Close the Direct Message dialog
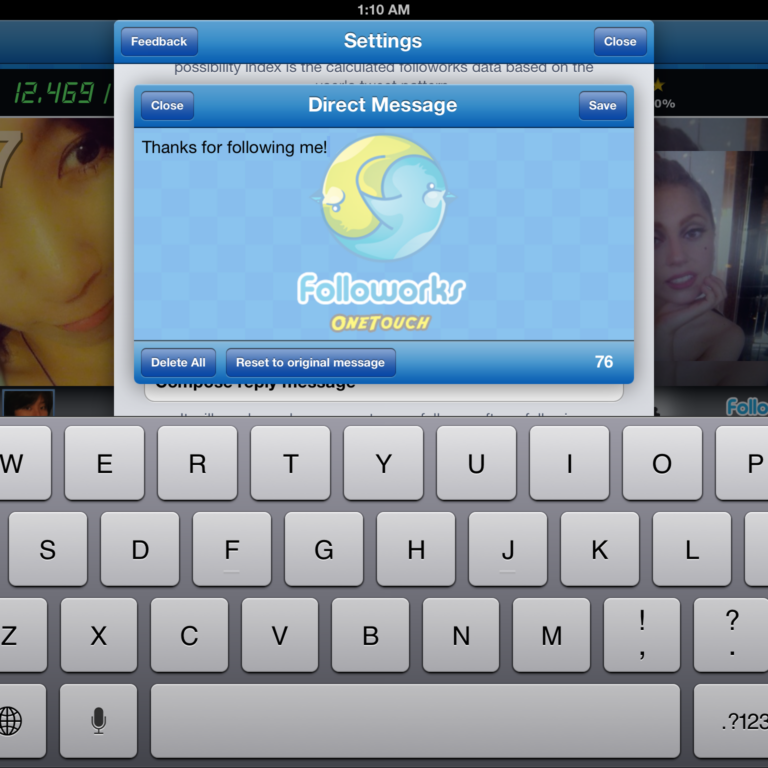768x768 pixels. pyautogui.click(x=167, y=106)
